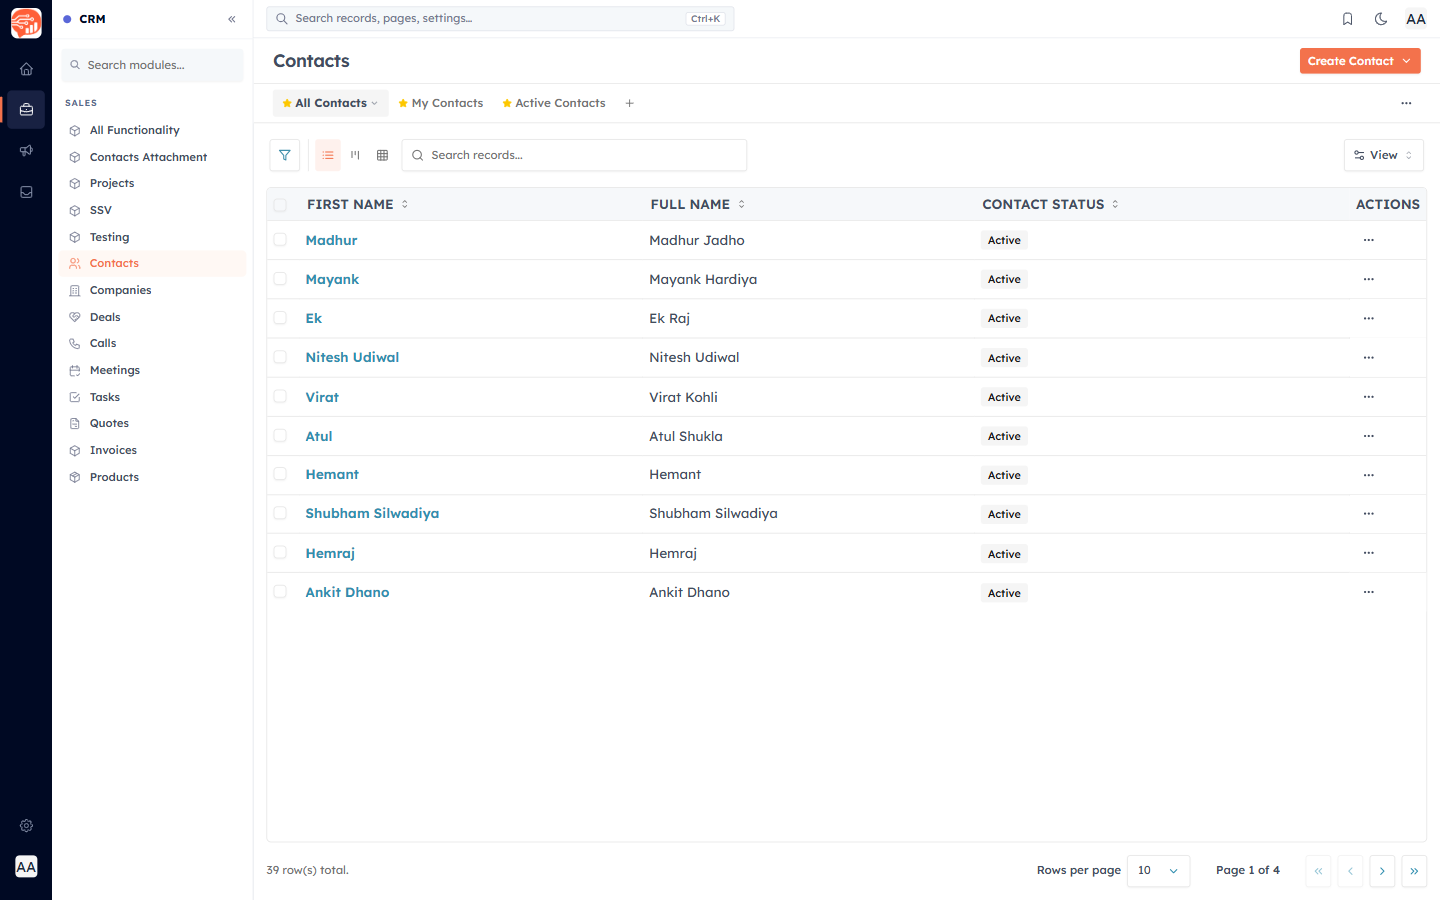Open Meetings module in sidebar

(152, 370)
